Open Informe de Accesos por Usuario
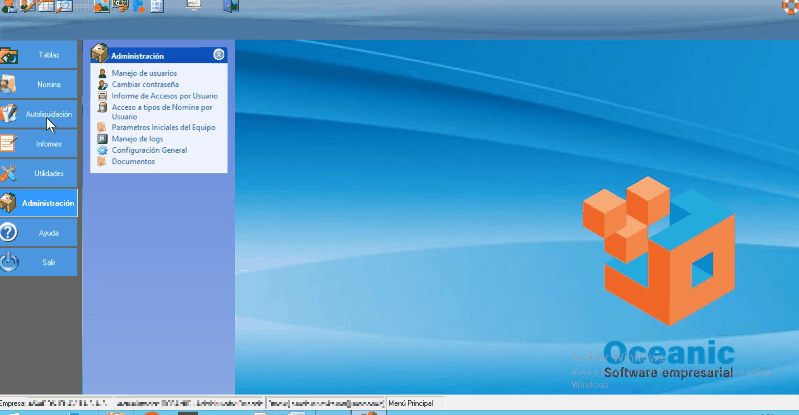799x415 pixels. tap(164, 96)
